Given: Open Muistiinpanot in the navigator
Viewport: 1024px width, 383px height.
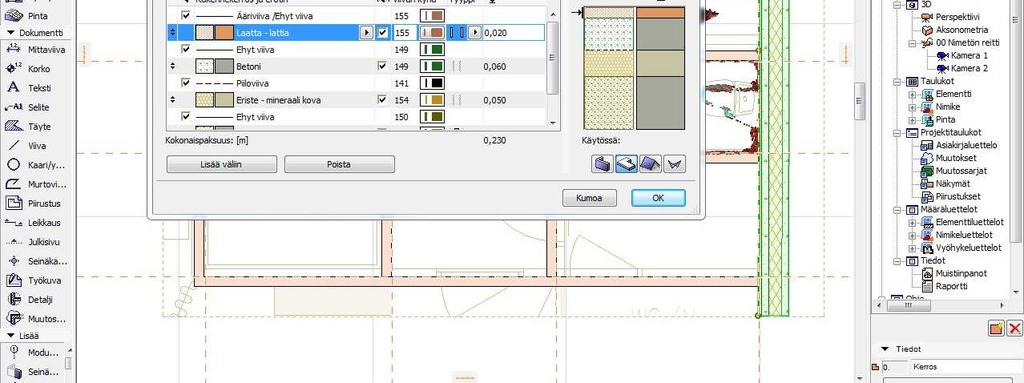Looking at the screenshot, I should pos(961,273).
